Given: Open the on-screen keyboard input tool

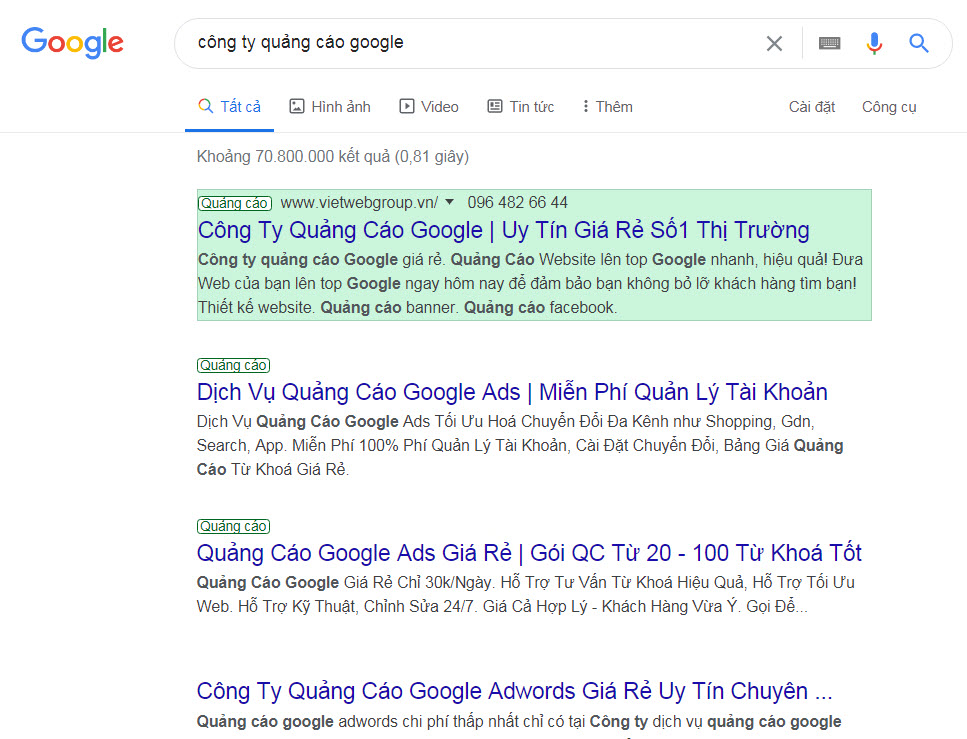Looking at the screenshot, I should coord(829,43).
